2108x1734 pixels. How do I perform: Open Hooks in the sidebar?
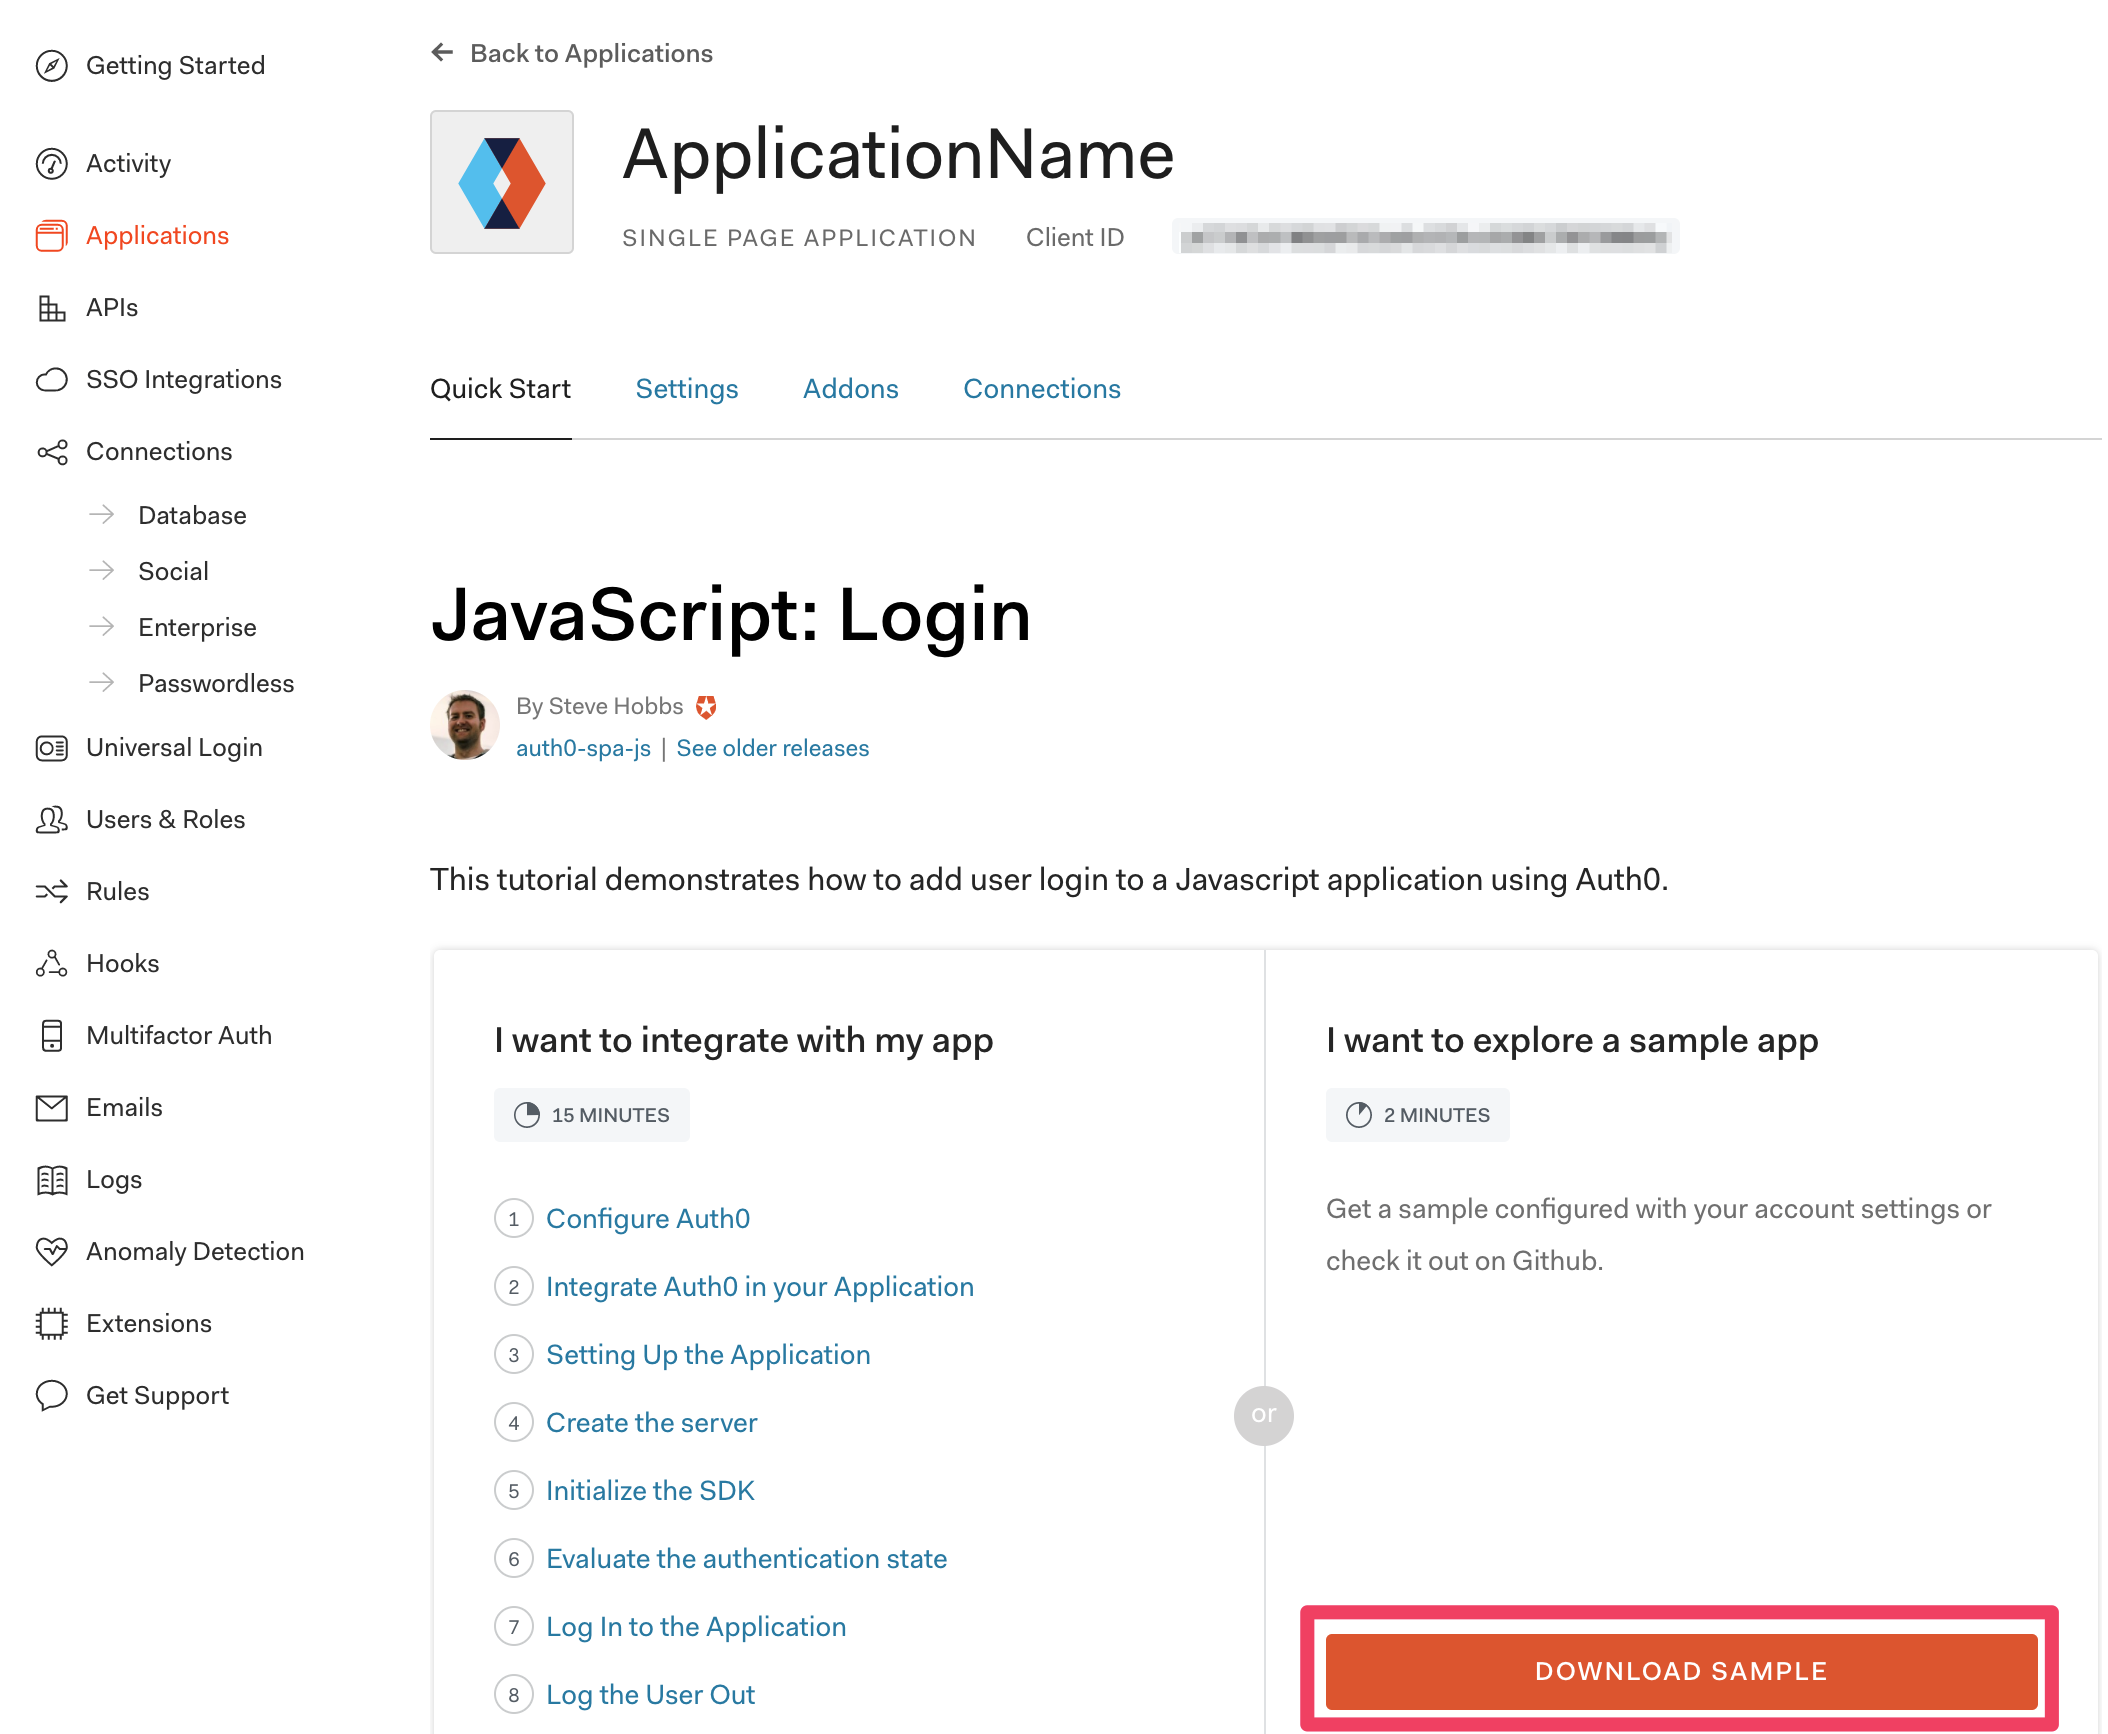tap(122, 964)
